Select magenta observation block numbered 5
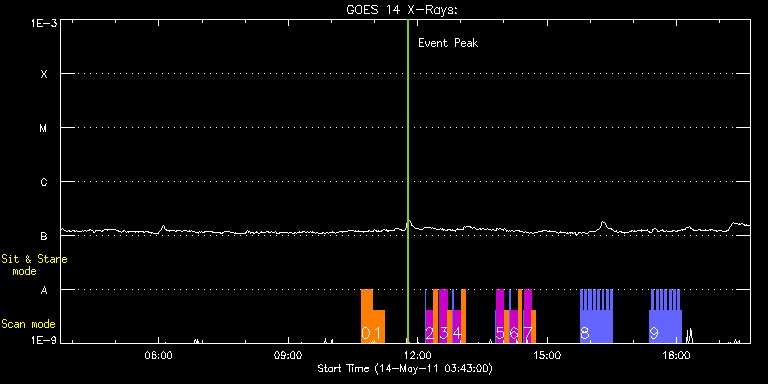Image resolution: width=768 pixels, height=384 pixels. point(500,316)
